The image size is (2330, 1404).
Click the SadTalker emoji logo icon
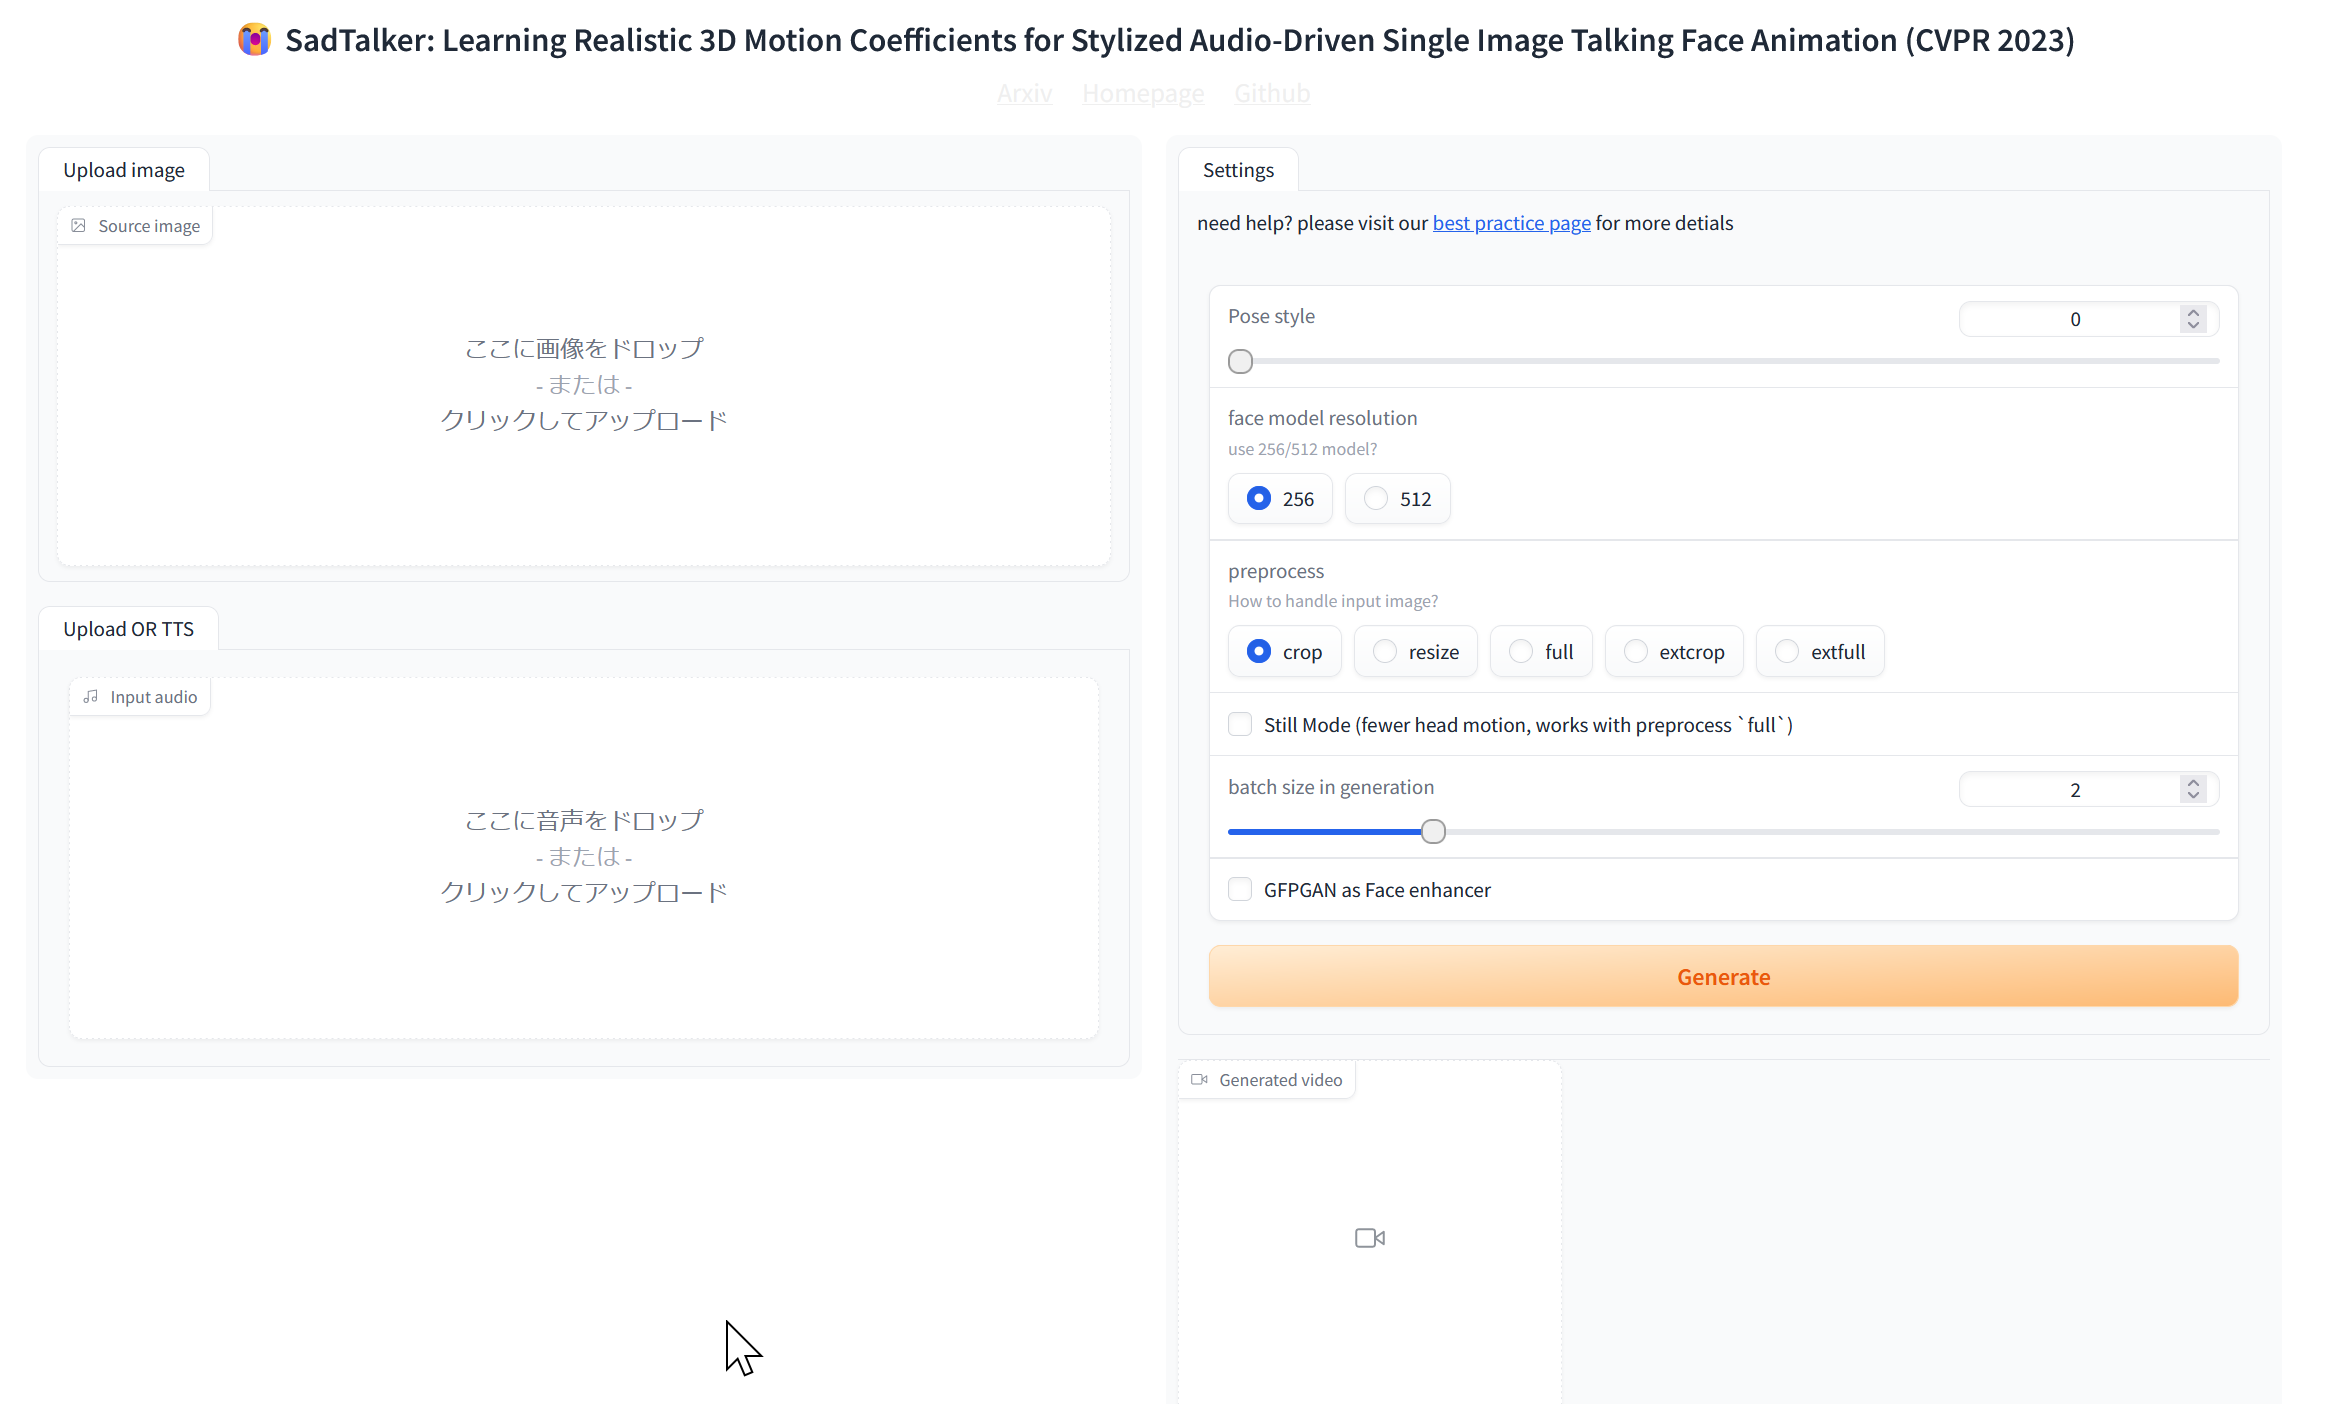(x=254, y=40)
